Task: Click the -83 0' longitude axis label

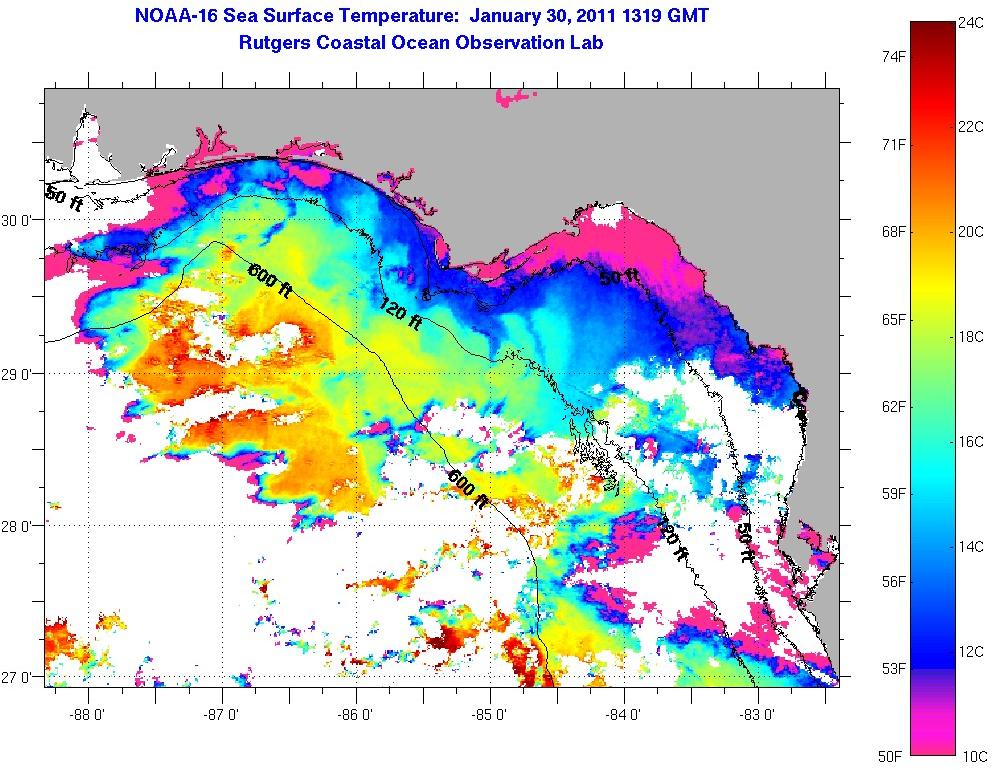Action: (758, 716)
